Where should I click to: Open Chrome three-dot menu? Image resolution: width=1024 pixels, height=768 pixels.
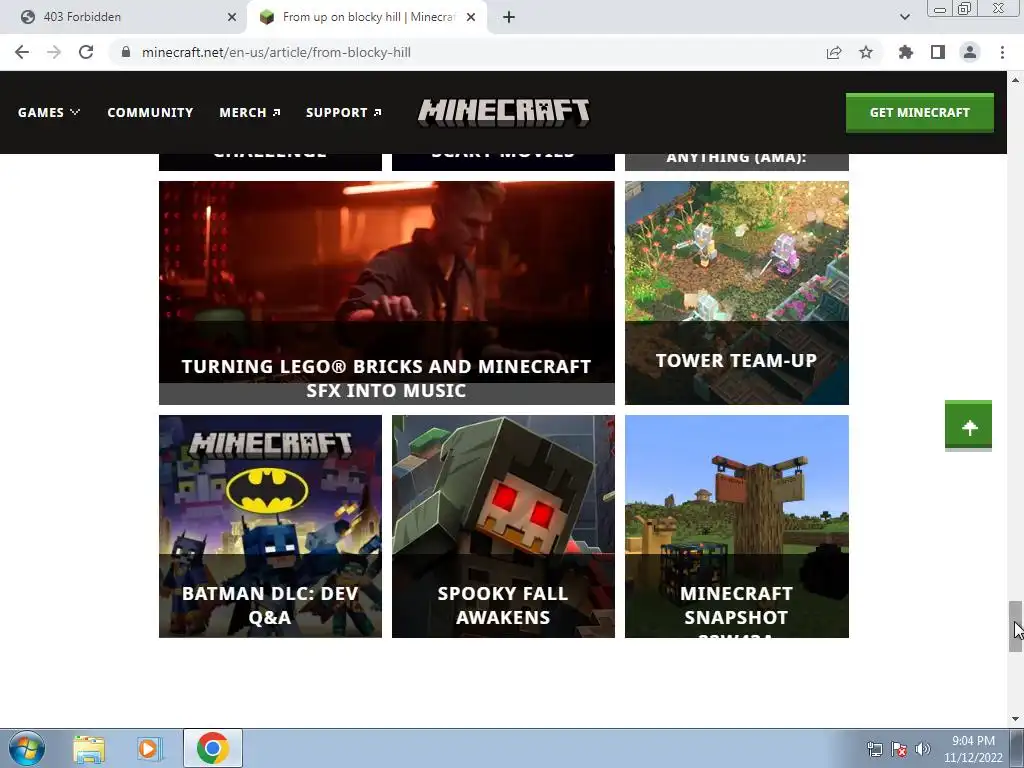coord(1002,52)
